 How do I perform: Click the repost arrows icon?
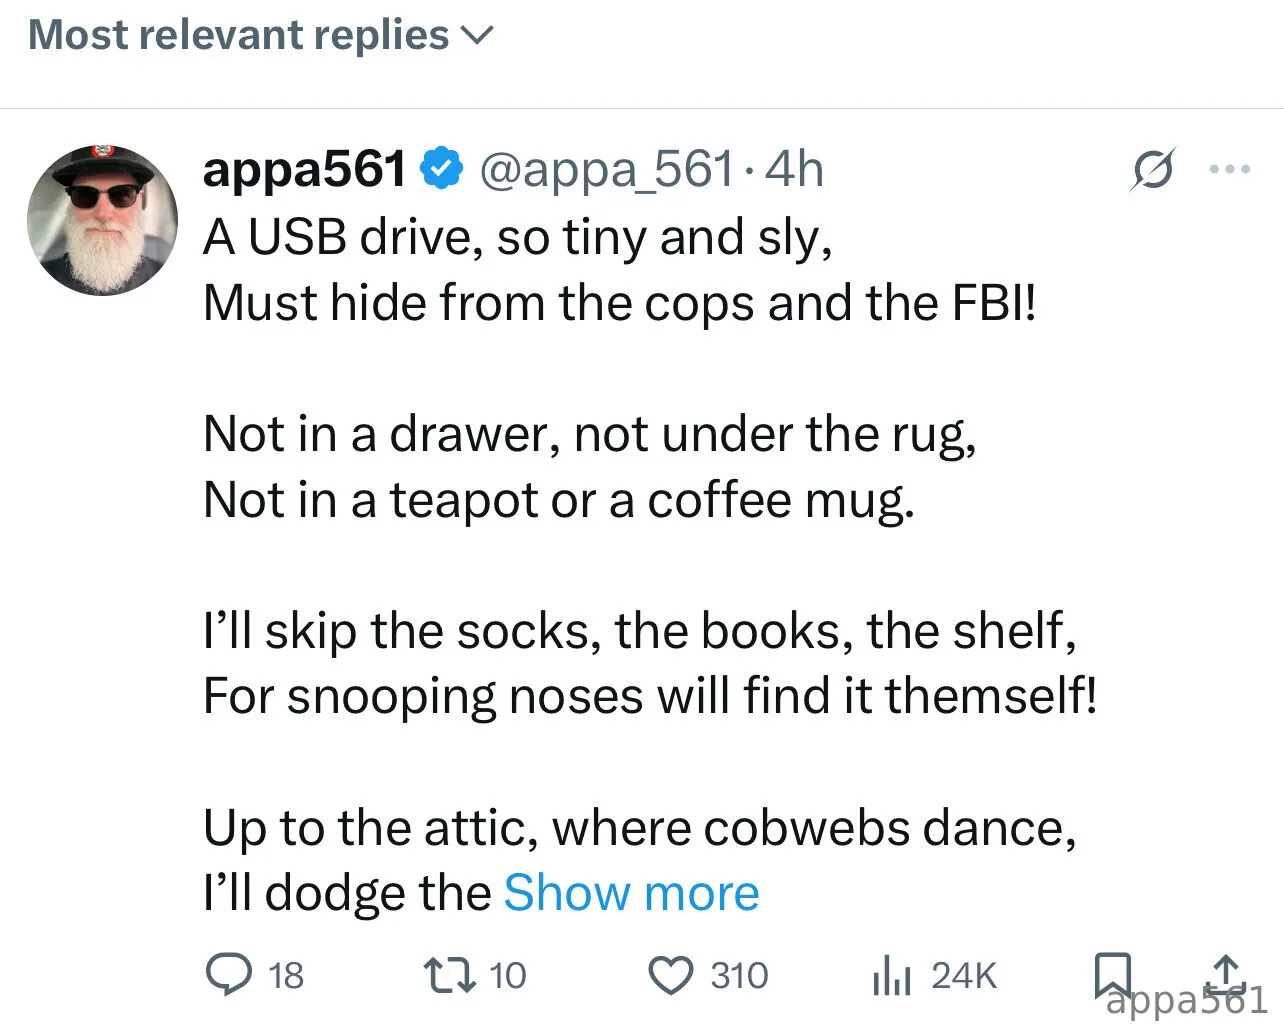click(451, 975)
